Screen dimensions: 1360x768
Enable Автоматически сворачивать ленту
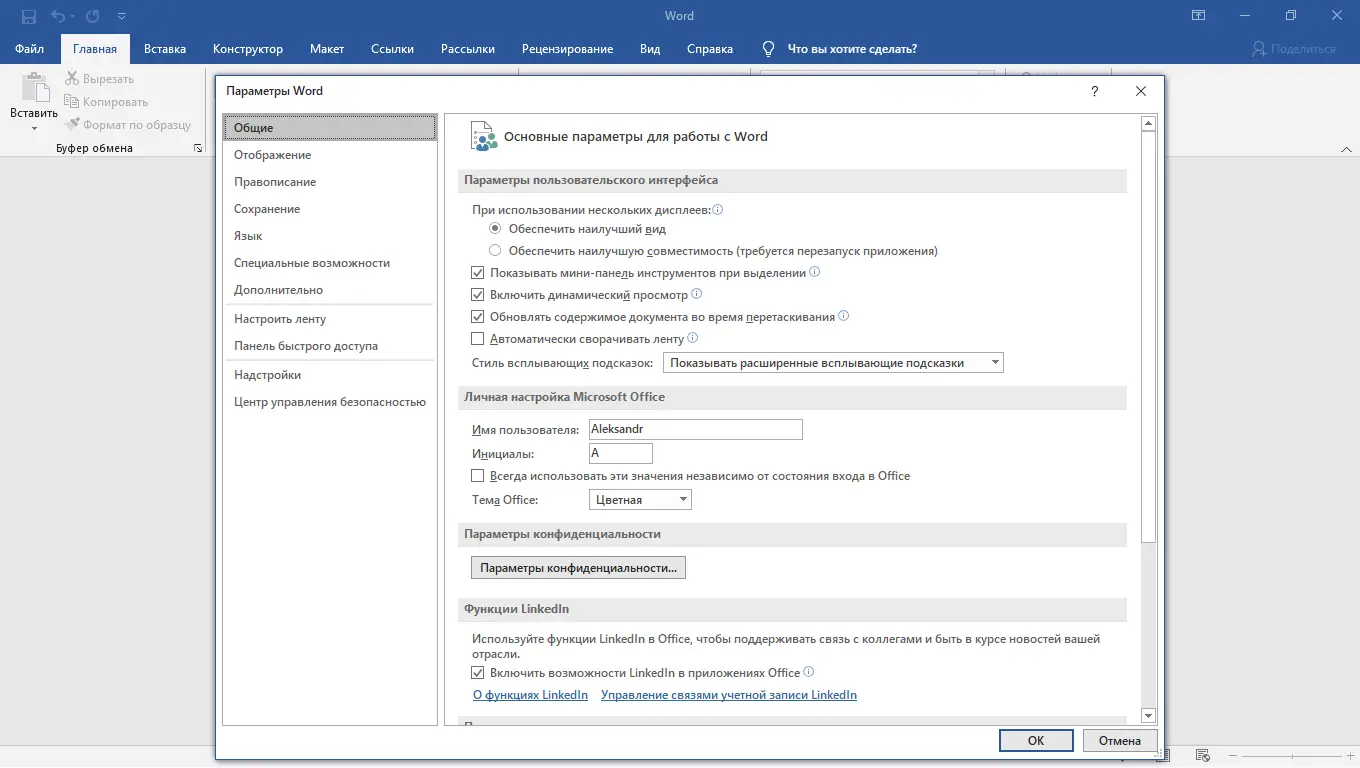click(478, 338)
